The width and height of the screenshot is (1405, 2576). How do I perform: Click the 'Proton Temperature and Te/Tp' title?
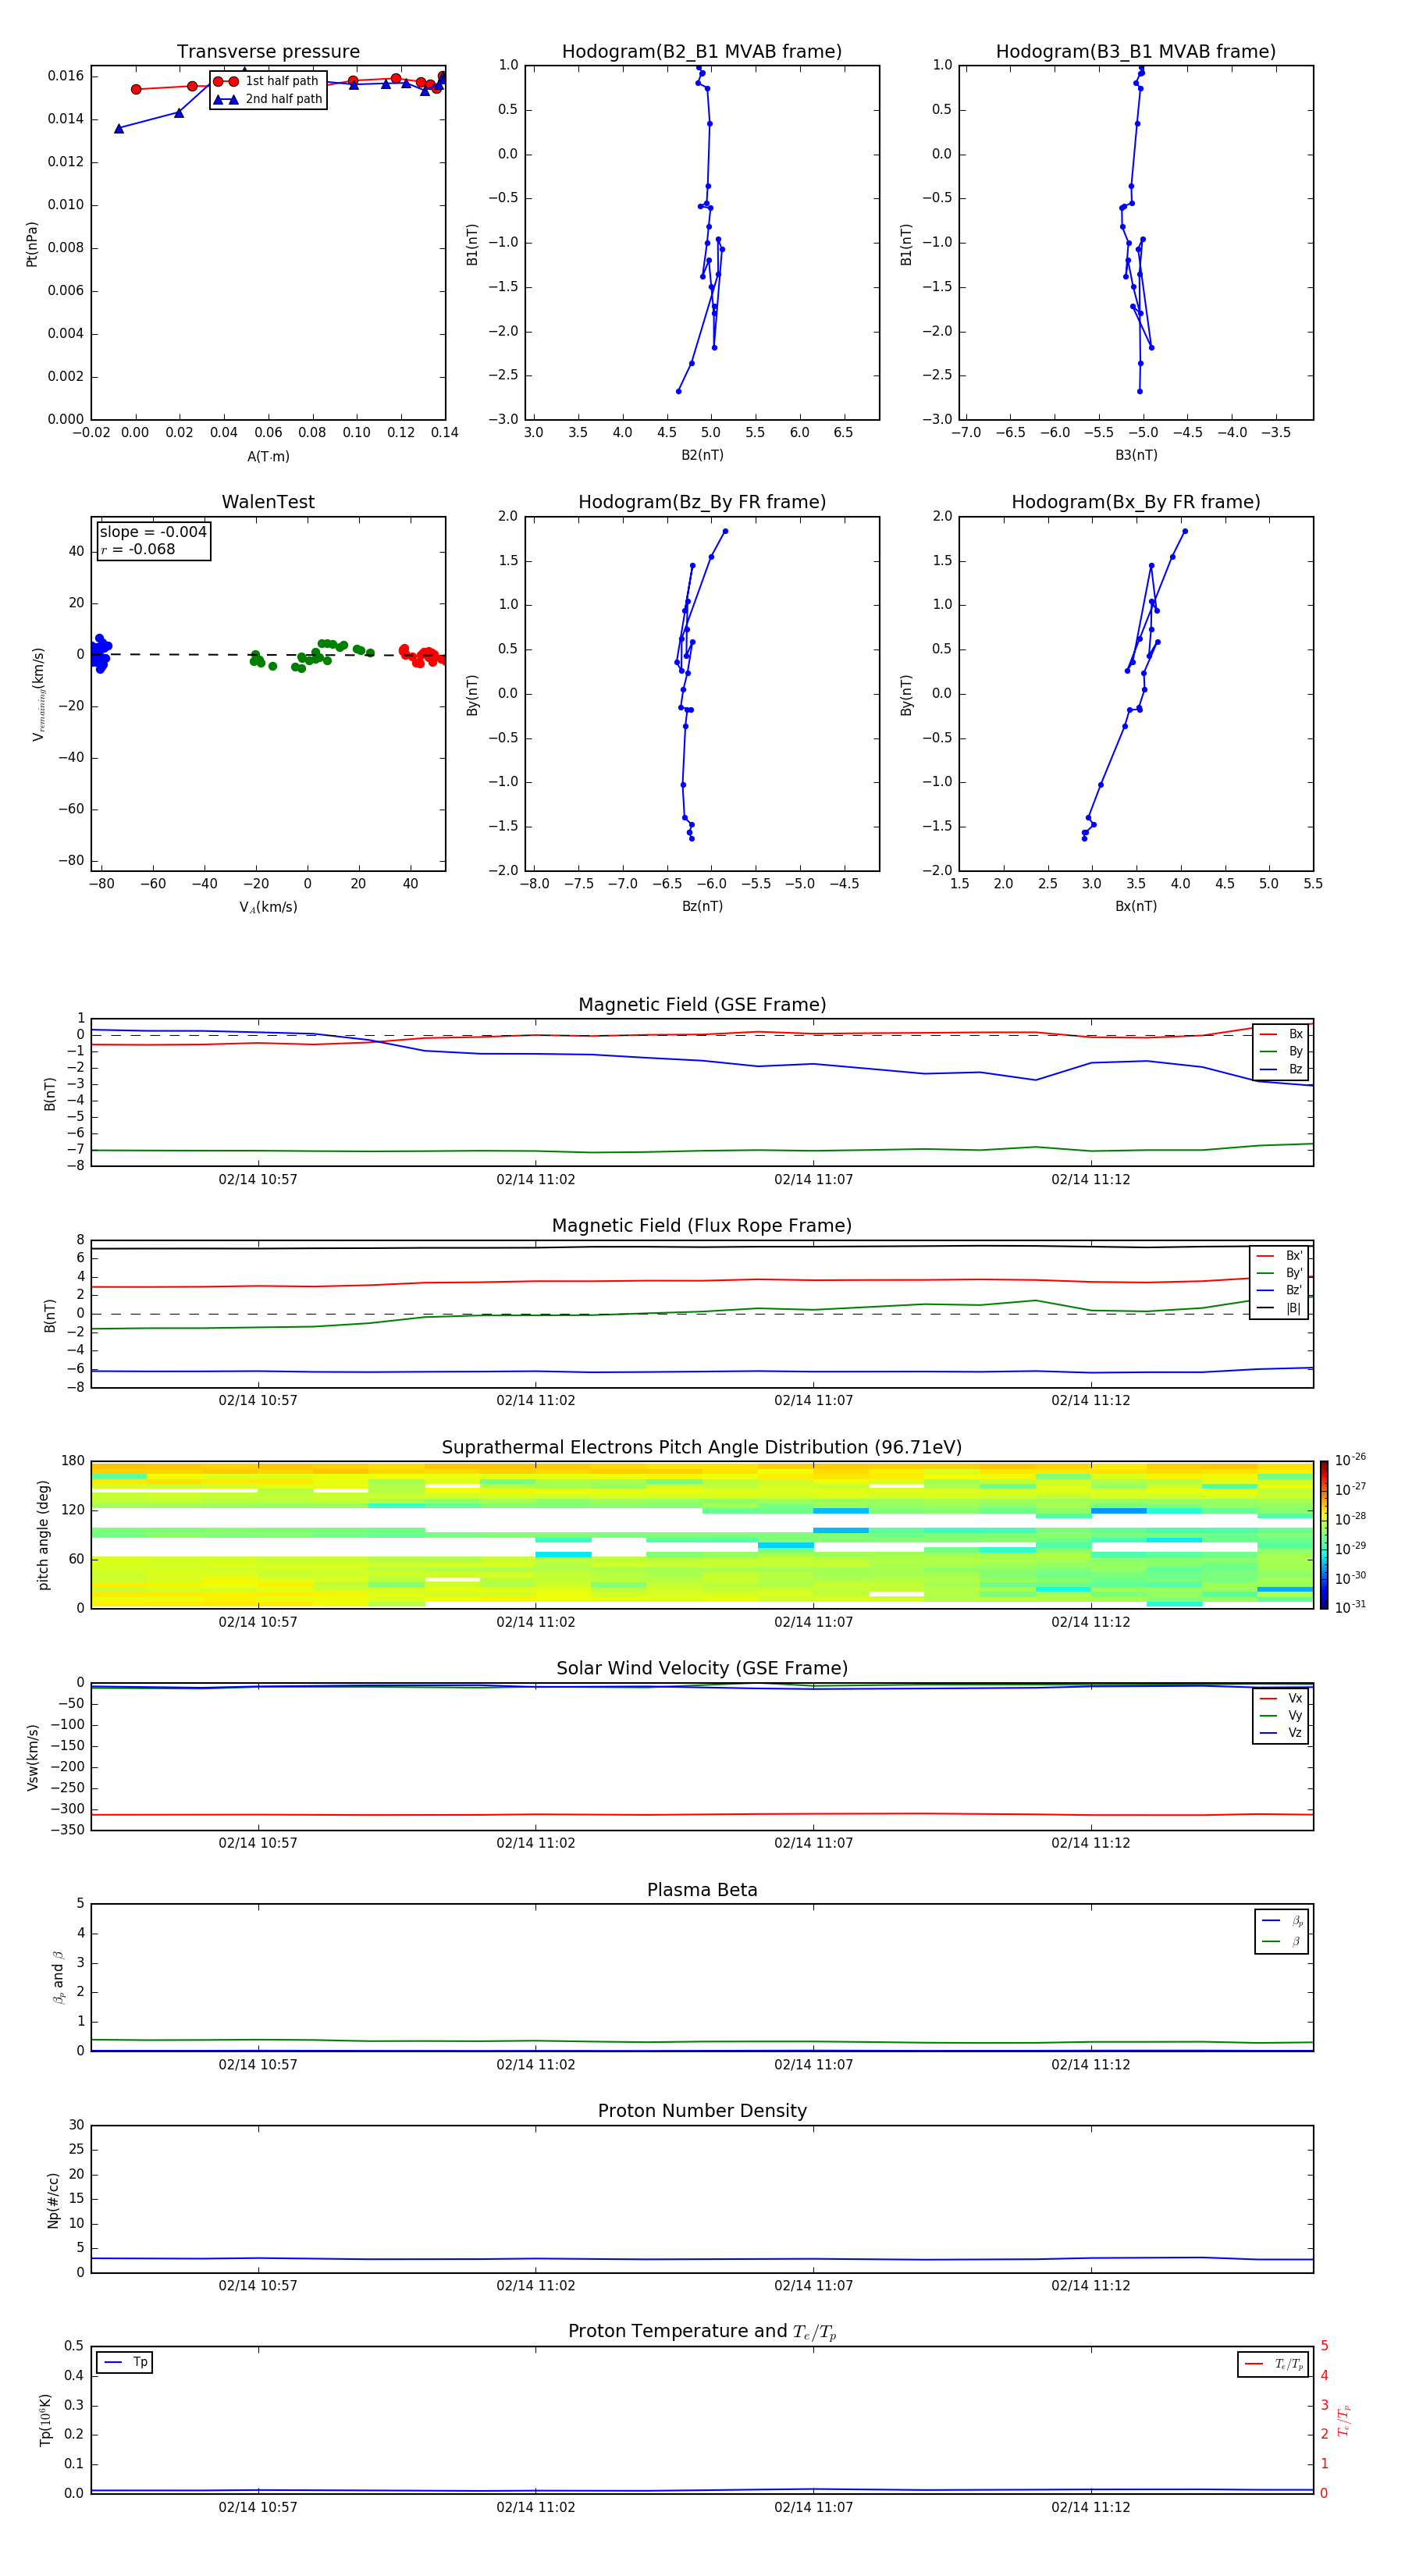702,2332
